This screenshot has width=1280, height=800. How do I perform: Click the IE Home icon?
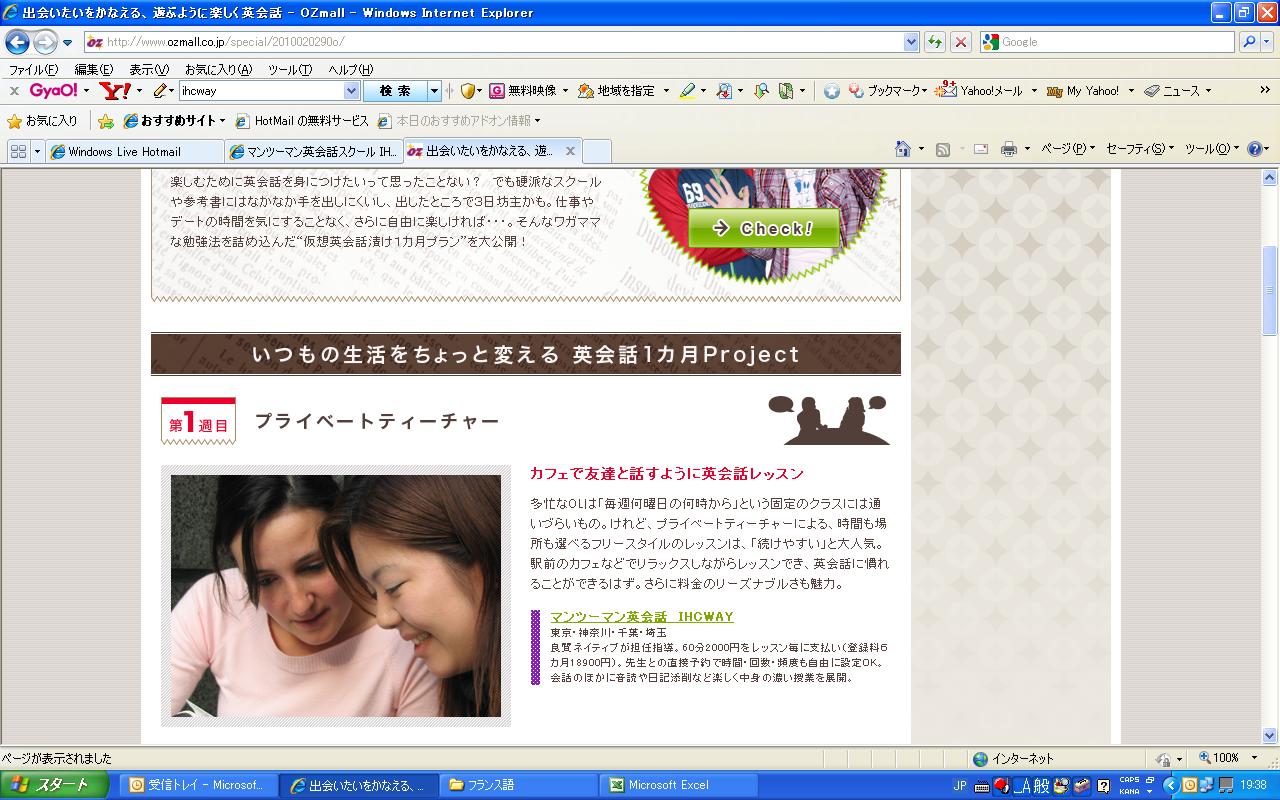[903, 149]
